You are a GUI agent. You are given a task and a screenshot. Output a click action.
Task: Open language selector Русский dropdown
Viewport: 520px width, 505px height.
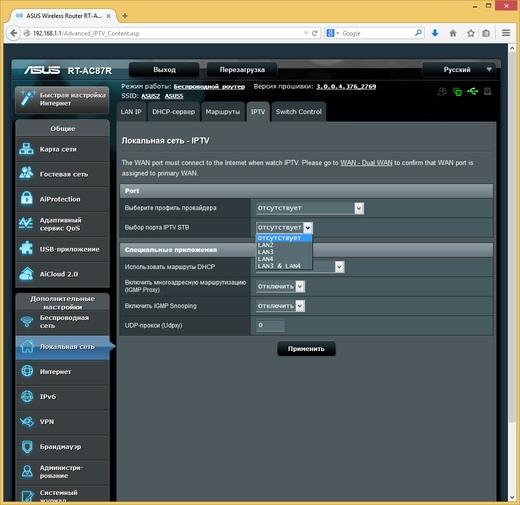(x=459, y=70)
